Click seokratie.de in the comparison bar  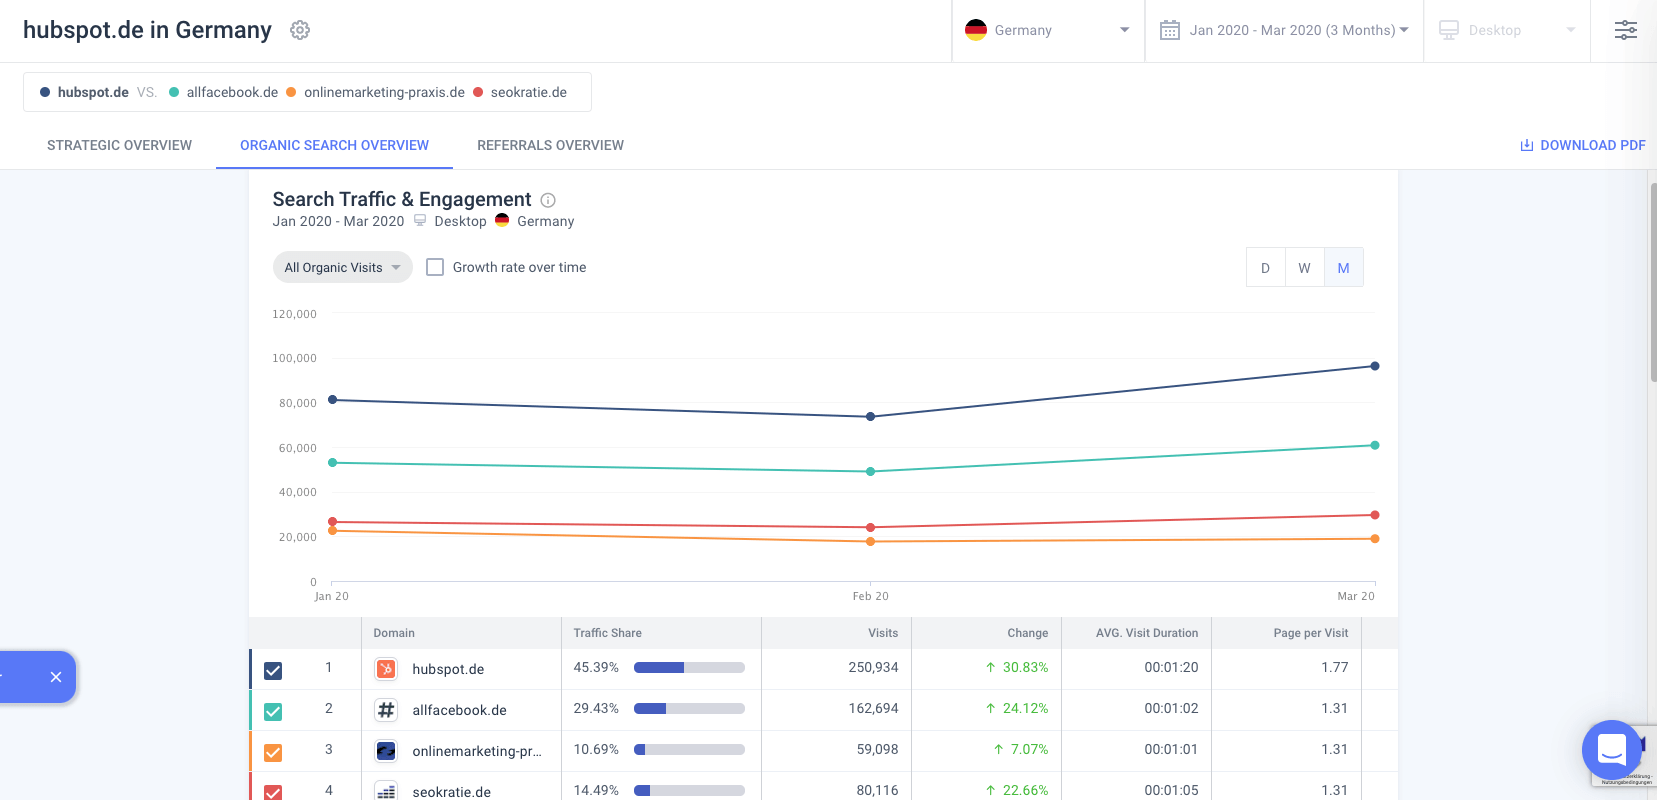(x=528, y=92)
